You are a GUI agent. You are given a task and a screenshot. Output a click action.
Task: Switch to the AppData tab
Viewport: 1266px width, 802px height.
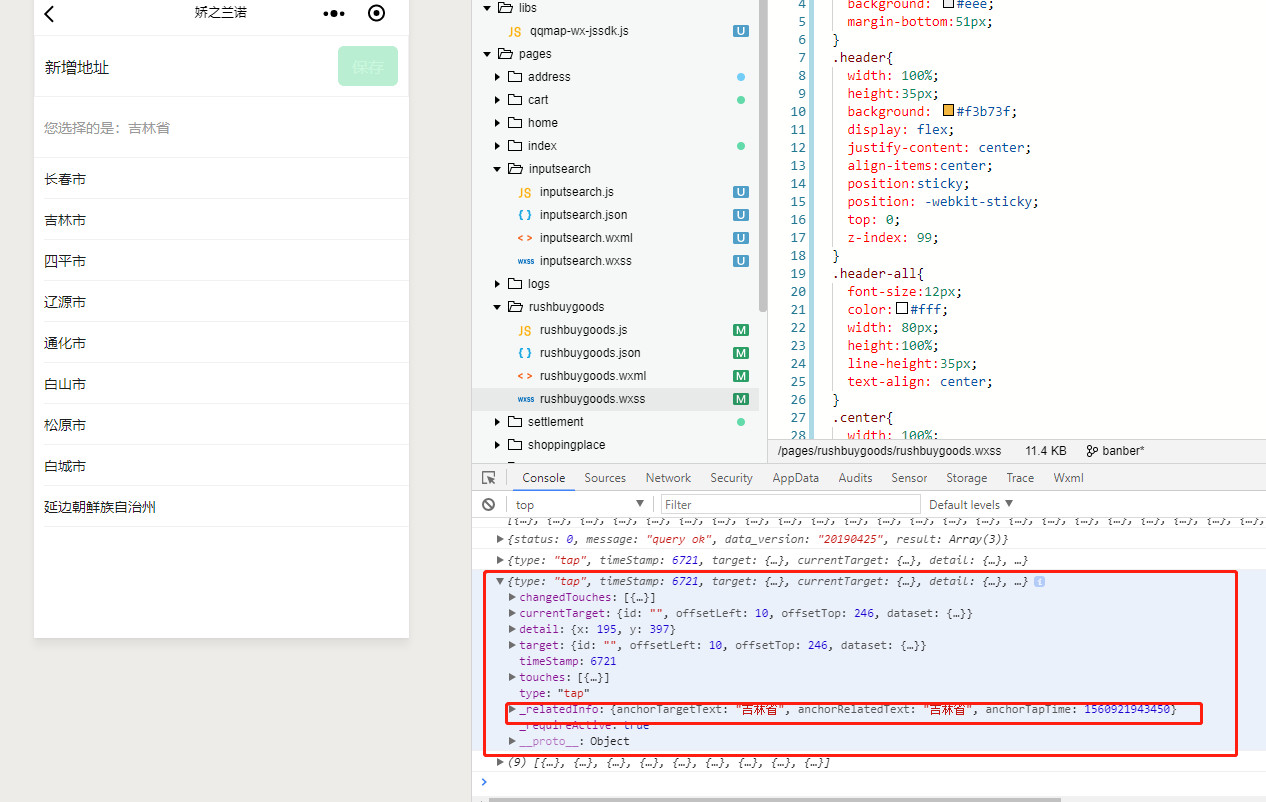(x=795, y=478)
